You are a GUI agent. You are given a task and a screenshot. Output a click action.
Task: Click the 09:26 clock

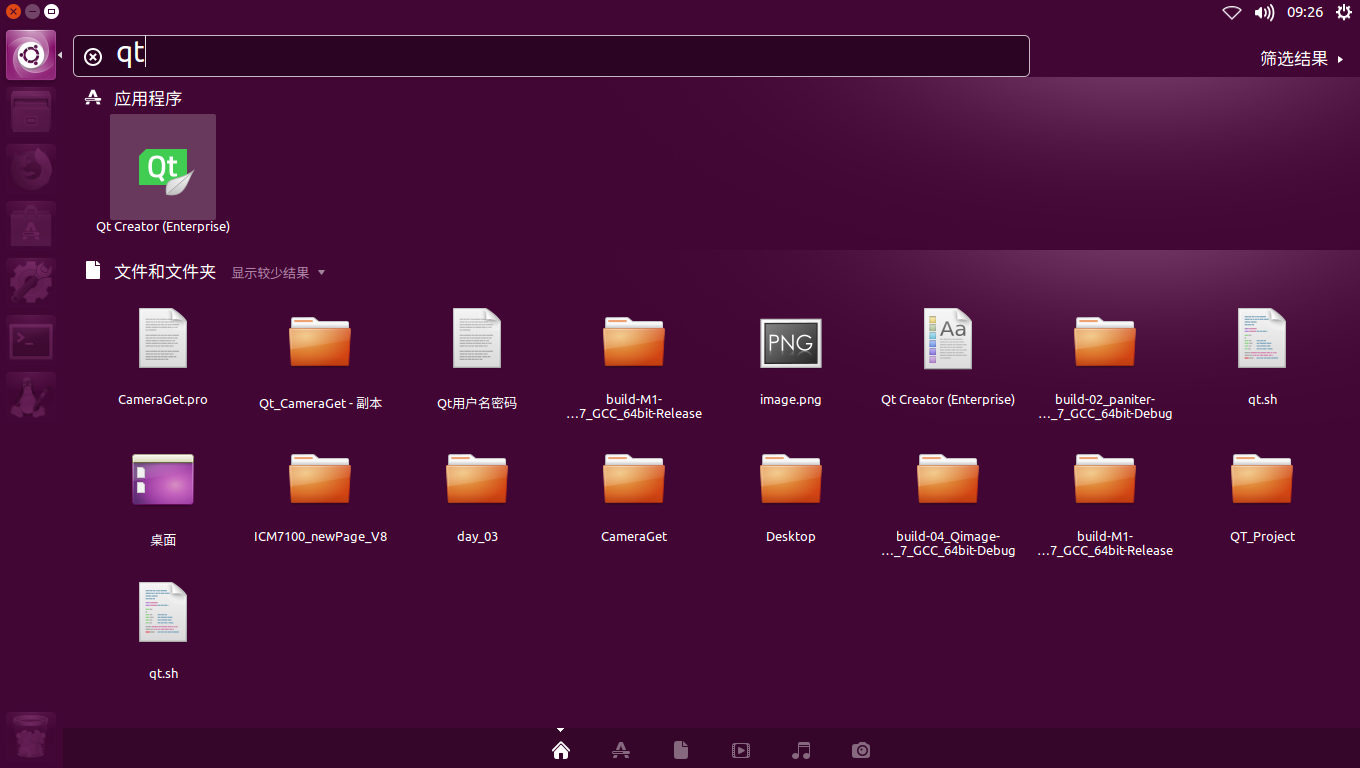(1305, 13)
